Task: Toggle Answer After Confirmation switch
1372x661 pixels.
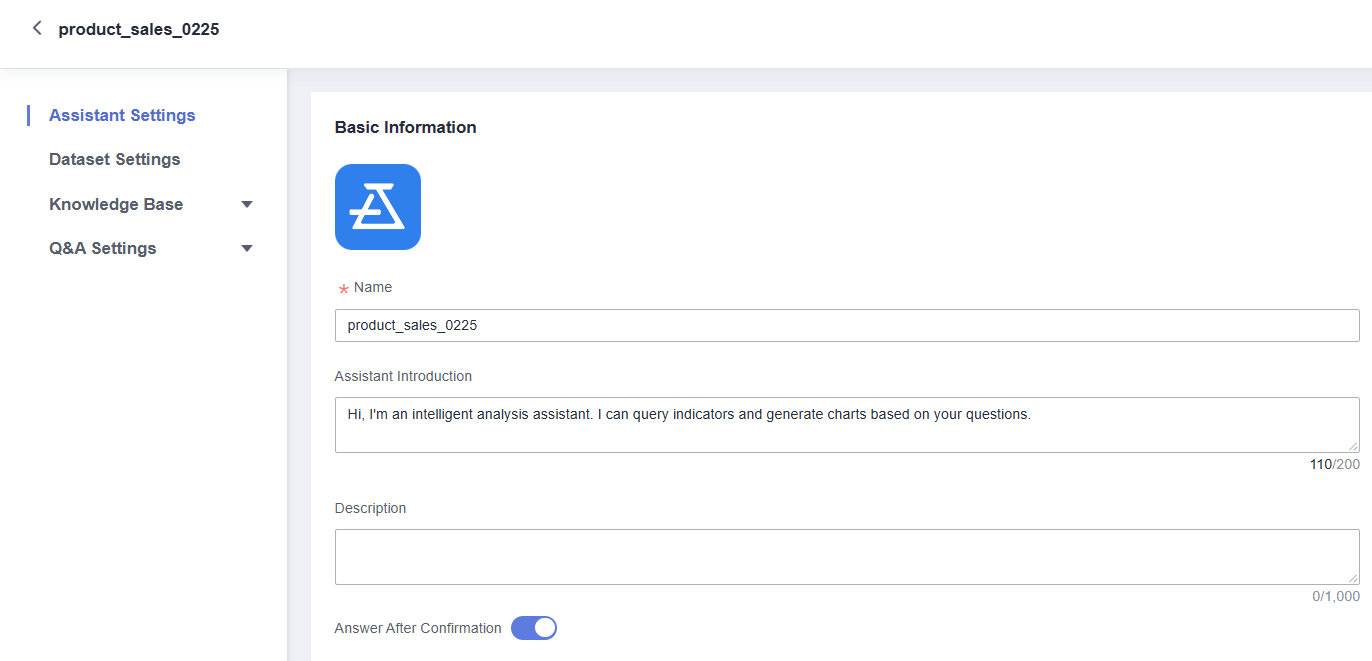Action: click(x=534, y=628)
